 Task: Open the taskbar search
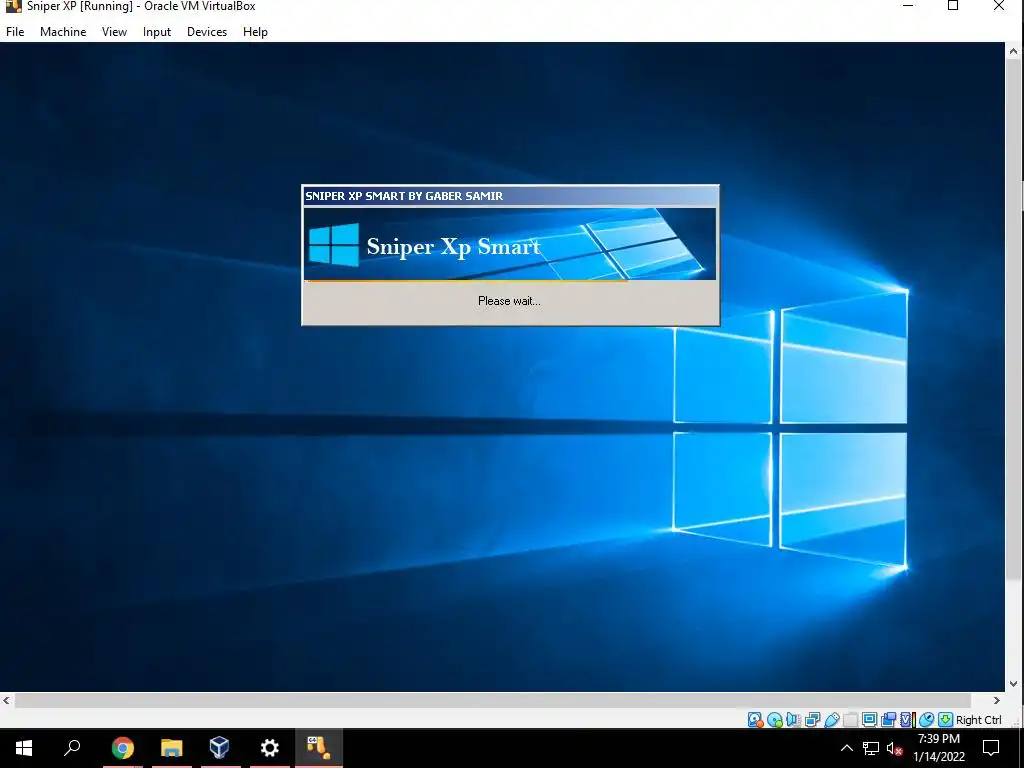[x=72, y=748]
